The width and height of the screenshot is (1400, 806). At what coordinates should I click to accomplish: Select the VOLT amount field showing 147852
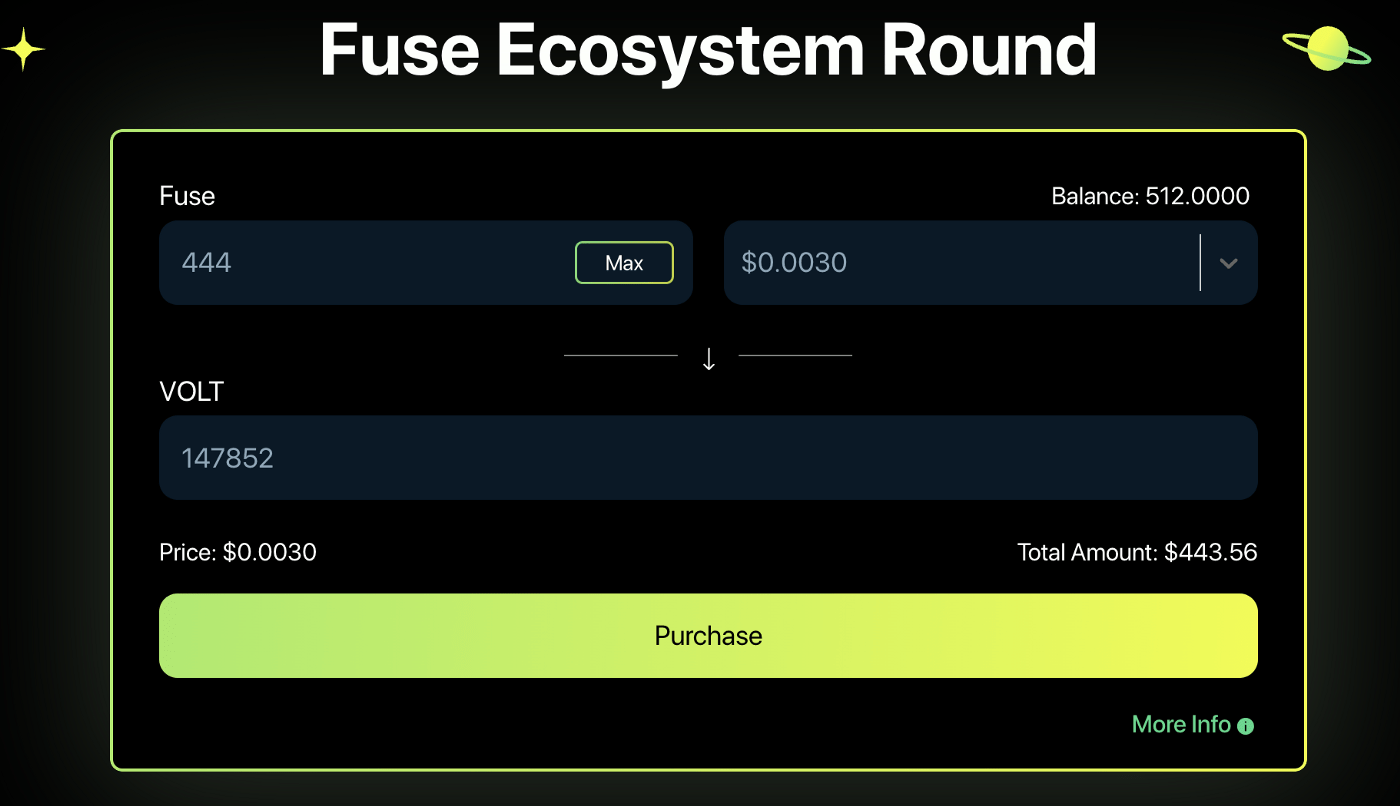(x=708, y=457)
